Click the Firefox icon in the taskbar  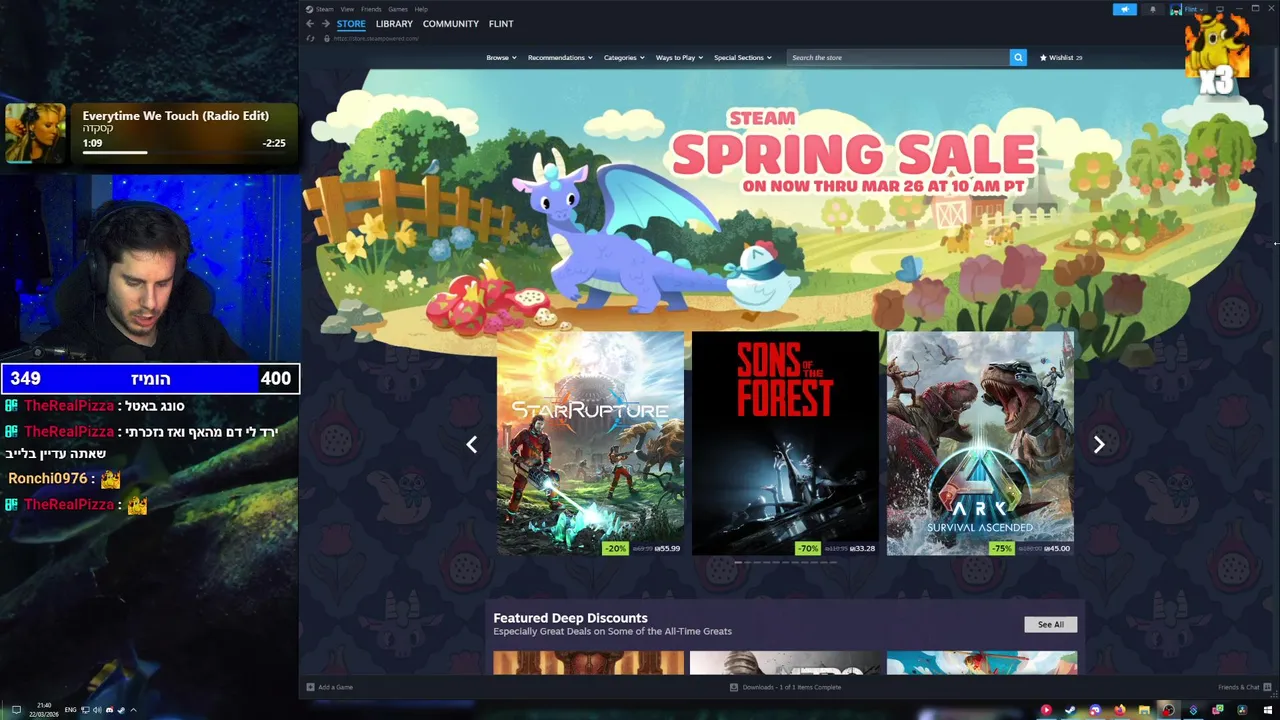[1119, 710]
